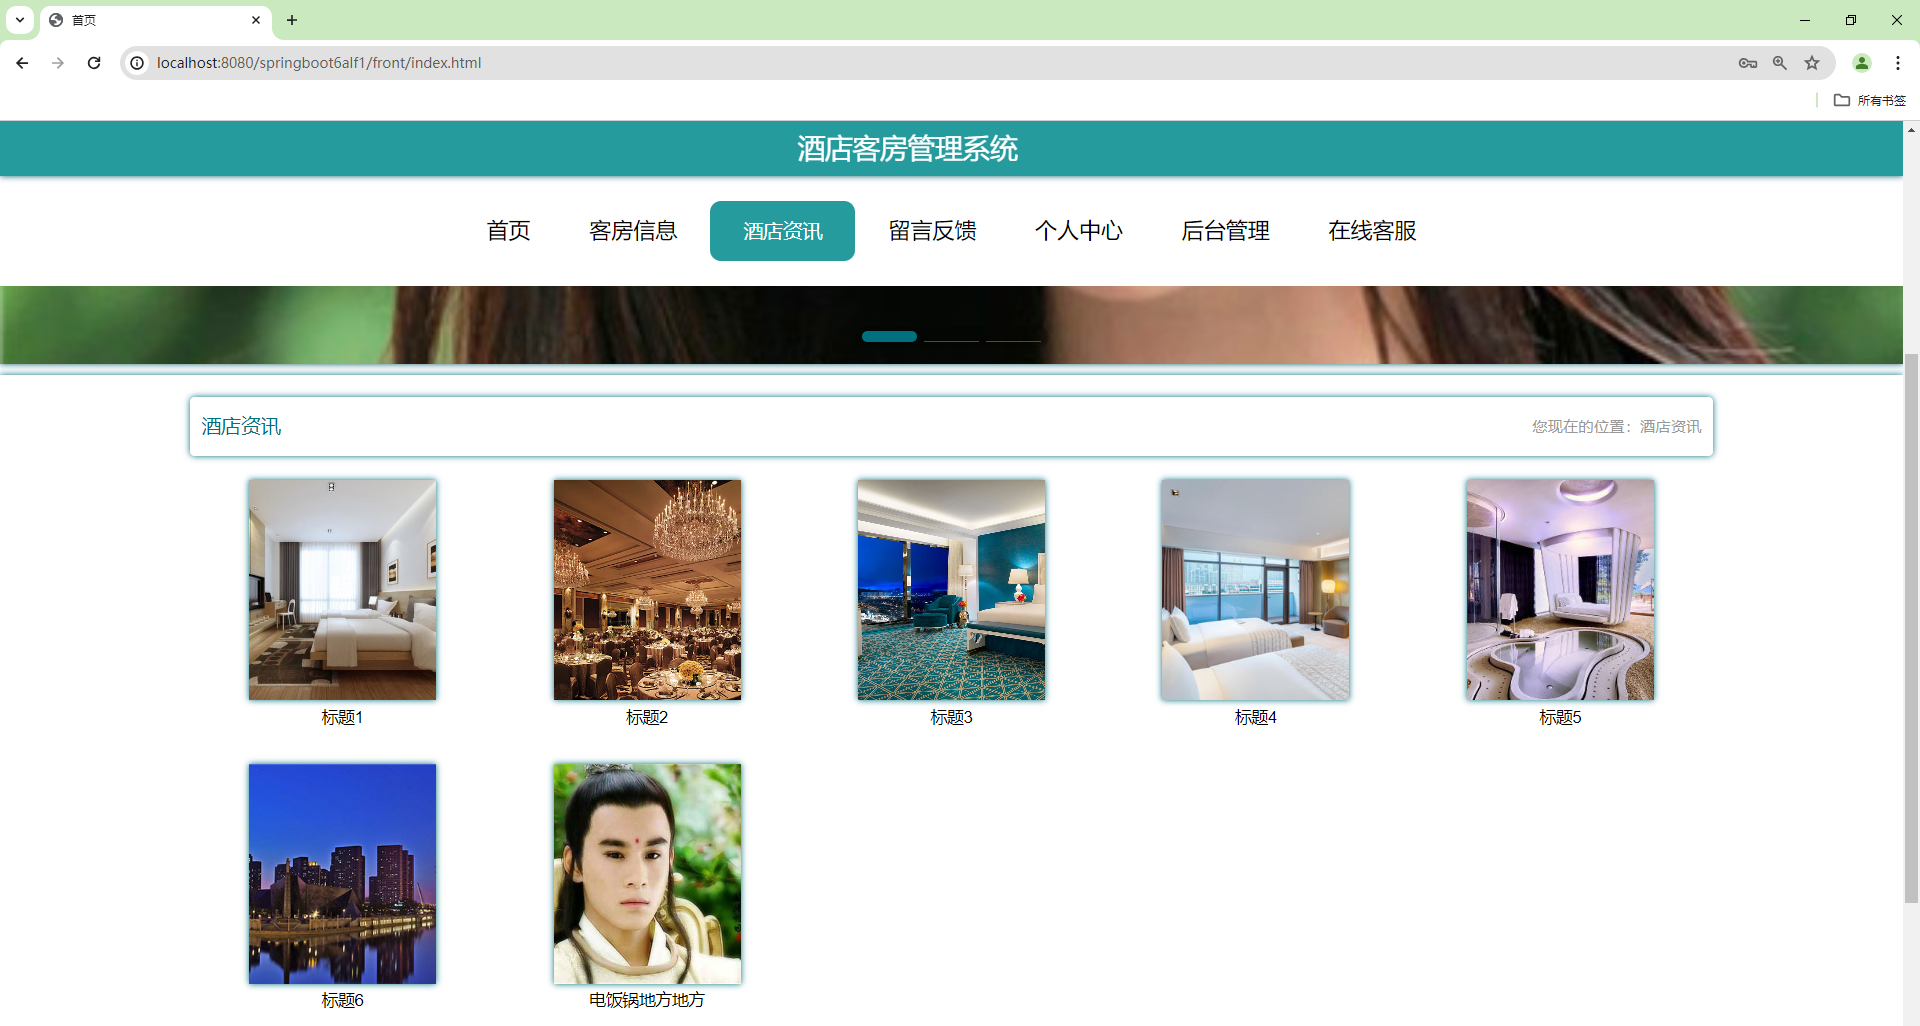Screen dimensions: 1920x1026
Task: Click the bookmark star icon
Action: click(x=1812, y=62)
